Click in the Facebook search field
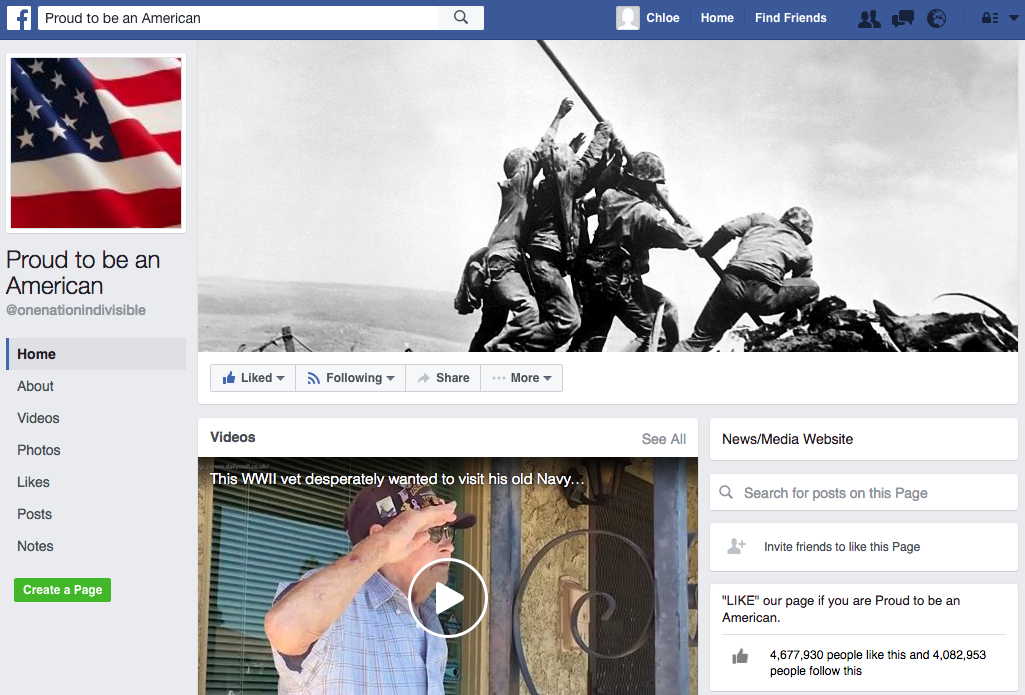Image resolution: width=1025 pixels, height=695 pixels. tap(239, 18)
